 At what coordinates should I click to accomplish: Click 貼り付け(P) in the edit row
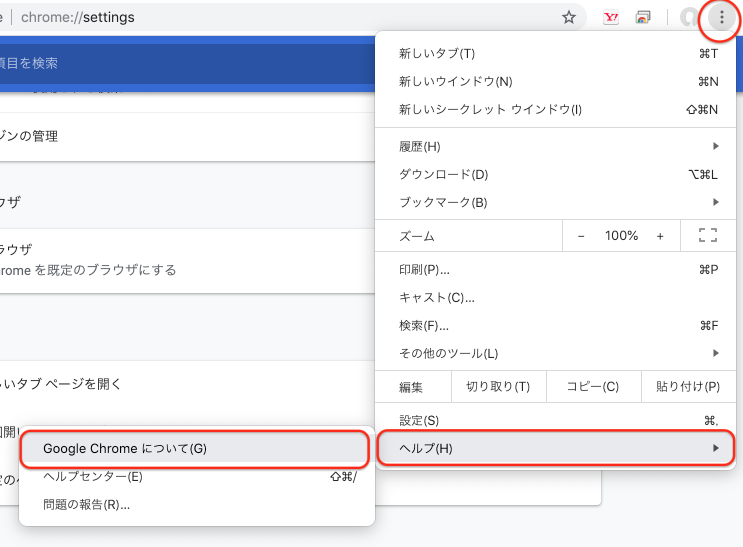point(688,387)
